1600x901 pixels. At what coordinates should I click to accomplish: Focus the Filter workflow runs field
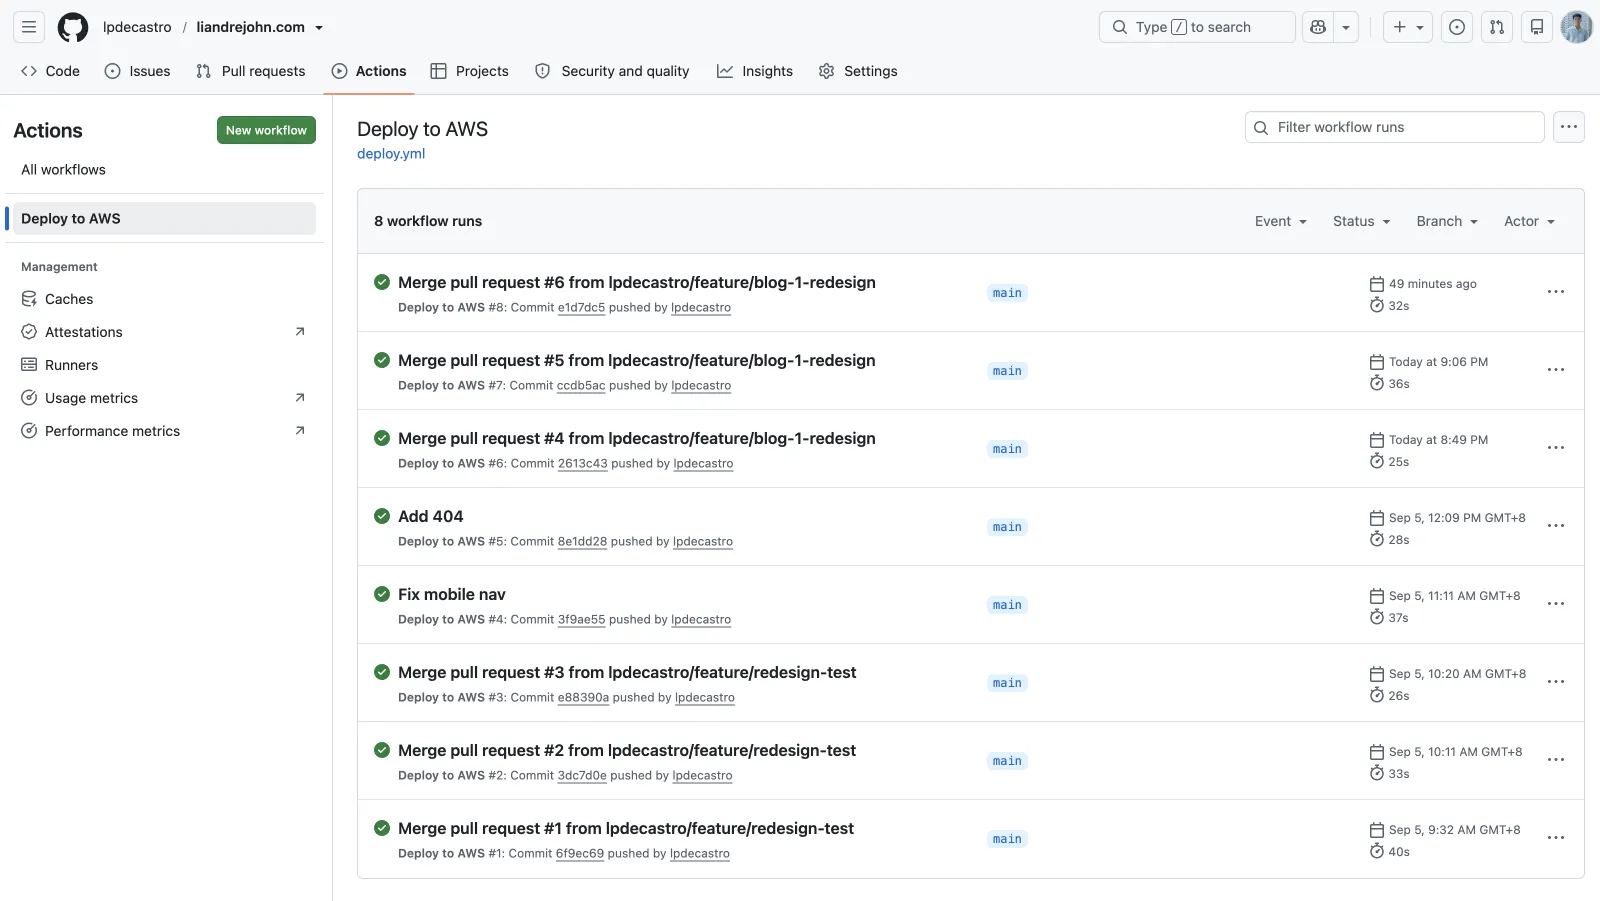click(x=1395, y=127)
